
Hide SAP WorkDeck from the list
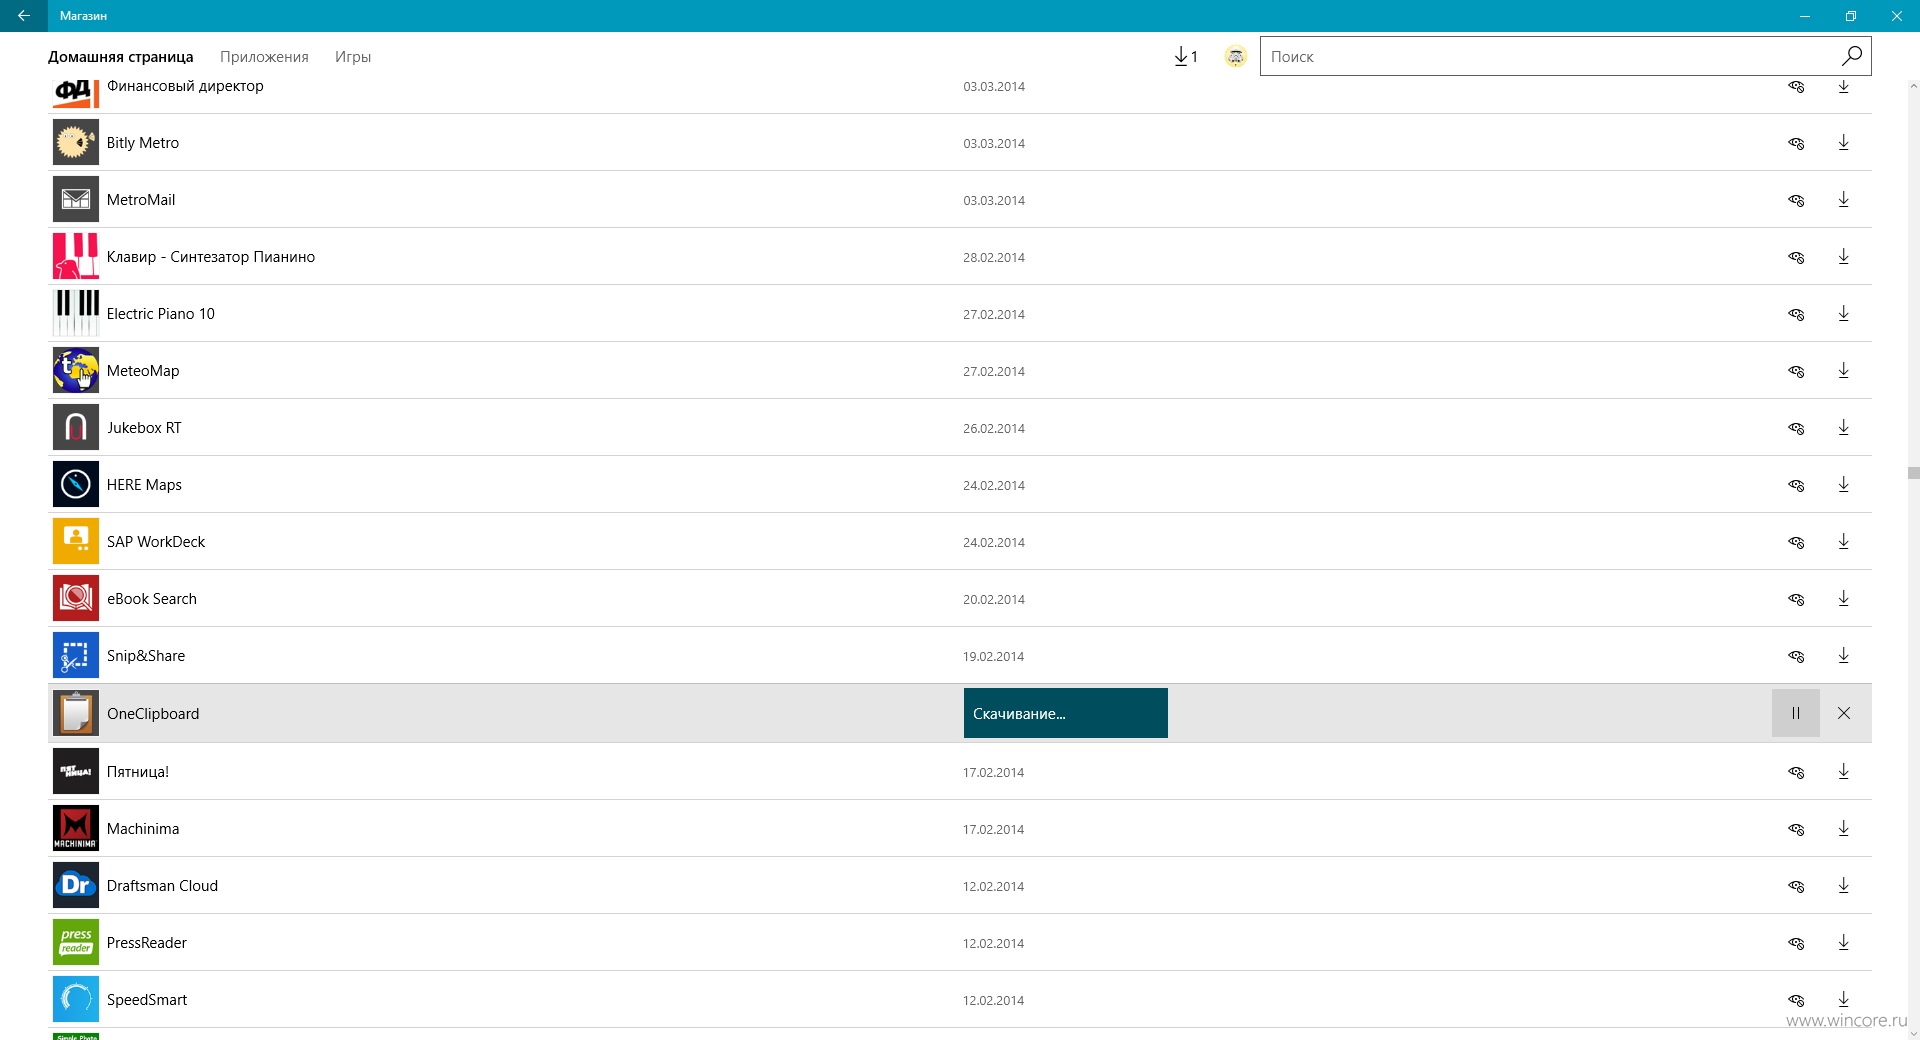tap(1796, 543)
